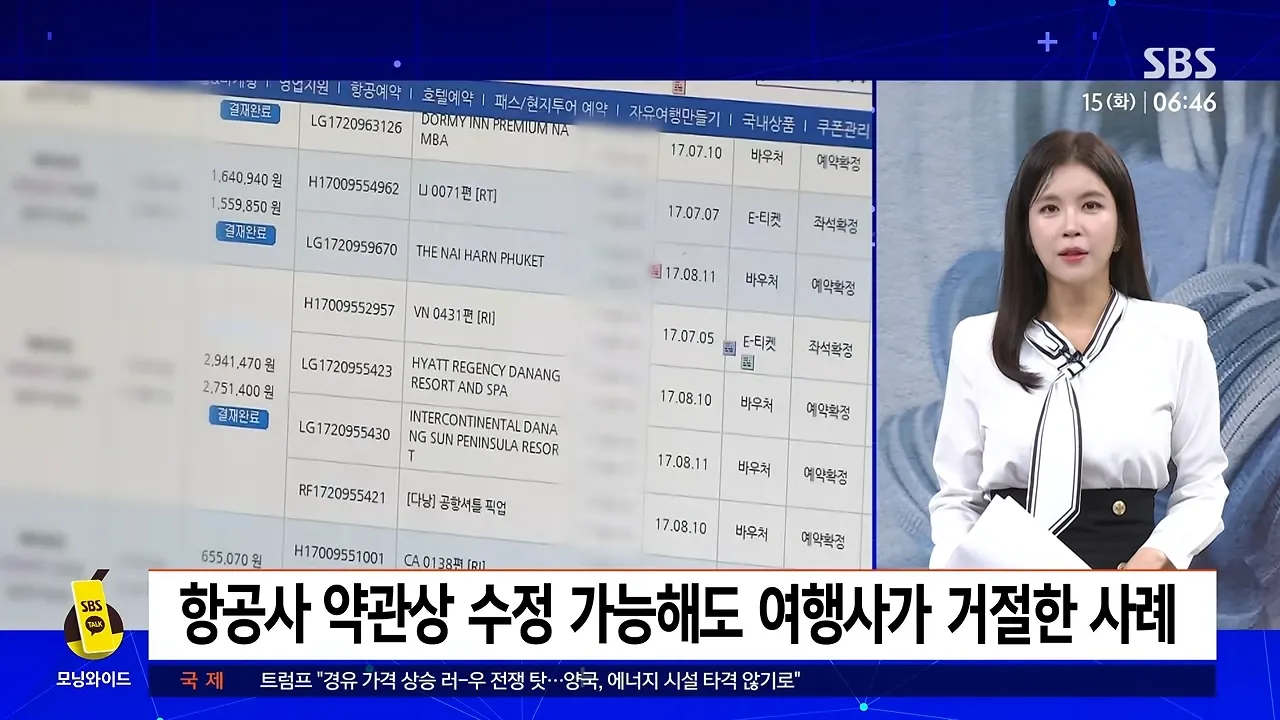This screenshot has height=720, width=1280.
Task: Click the [다낭] 공항셔틀 픽업 entry
Action: coord(456,504)
